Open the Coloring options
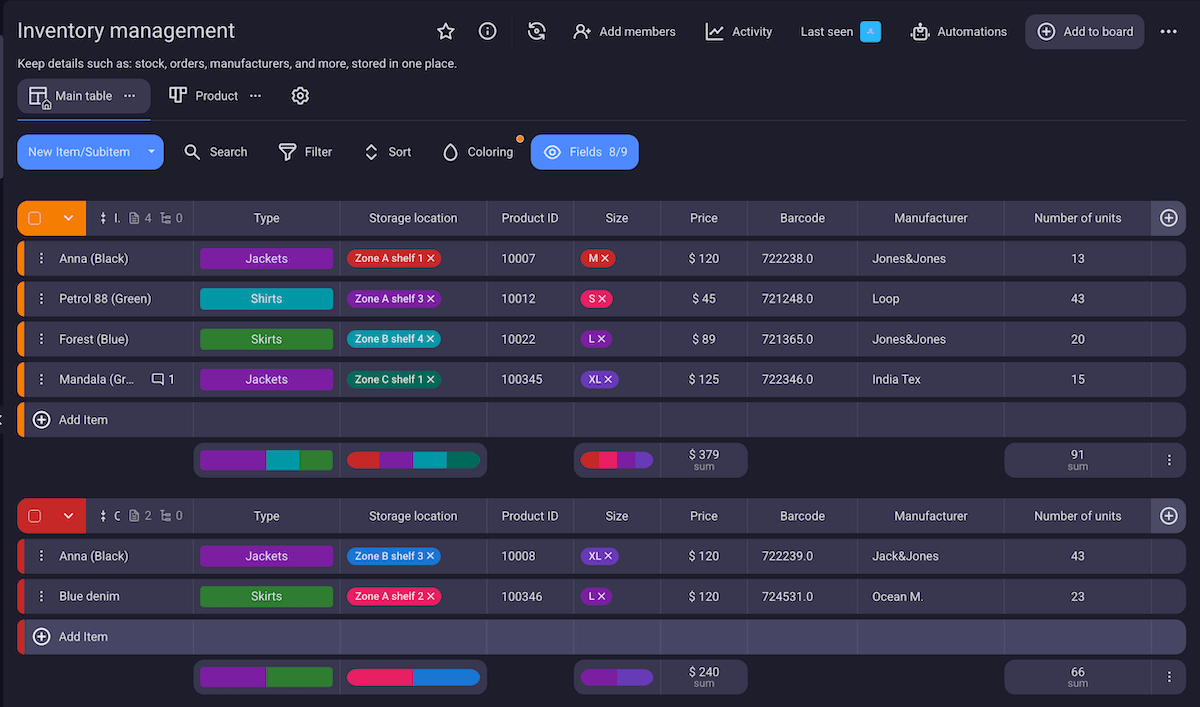The height and width of the screenshot is (707, 1200). [478, 151]
